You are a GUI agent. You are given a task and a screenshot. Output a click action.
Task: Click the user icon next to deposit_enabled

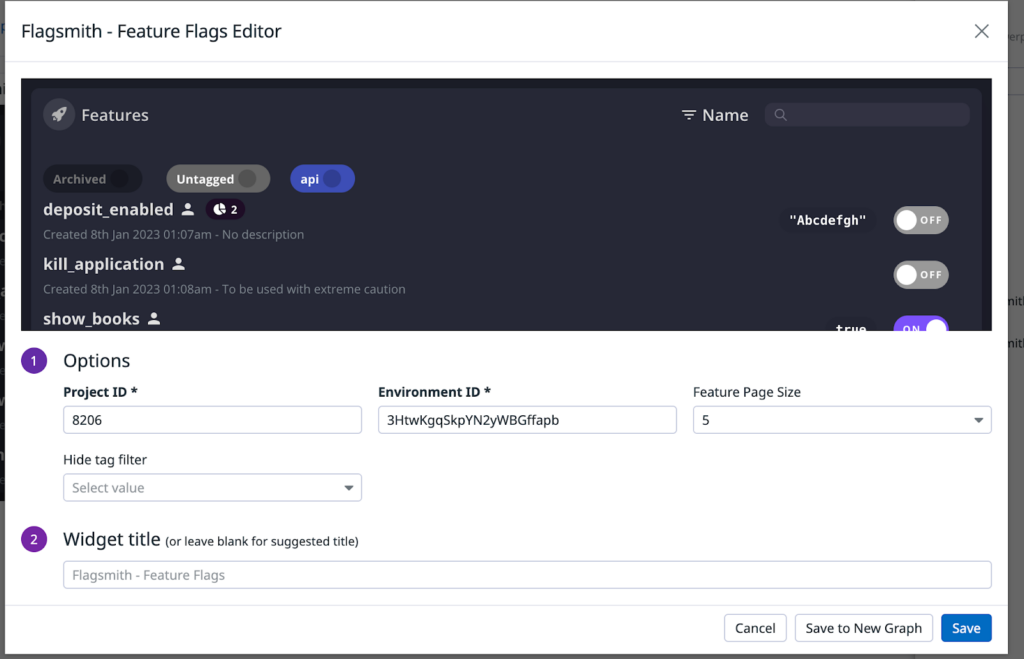click(188, 209)
